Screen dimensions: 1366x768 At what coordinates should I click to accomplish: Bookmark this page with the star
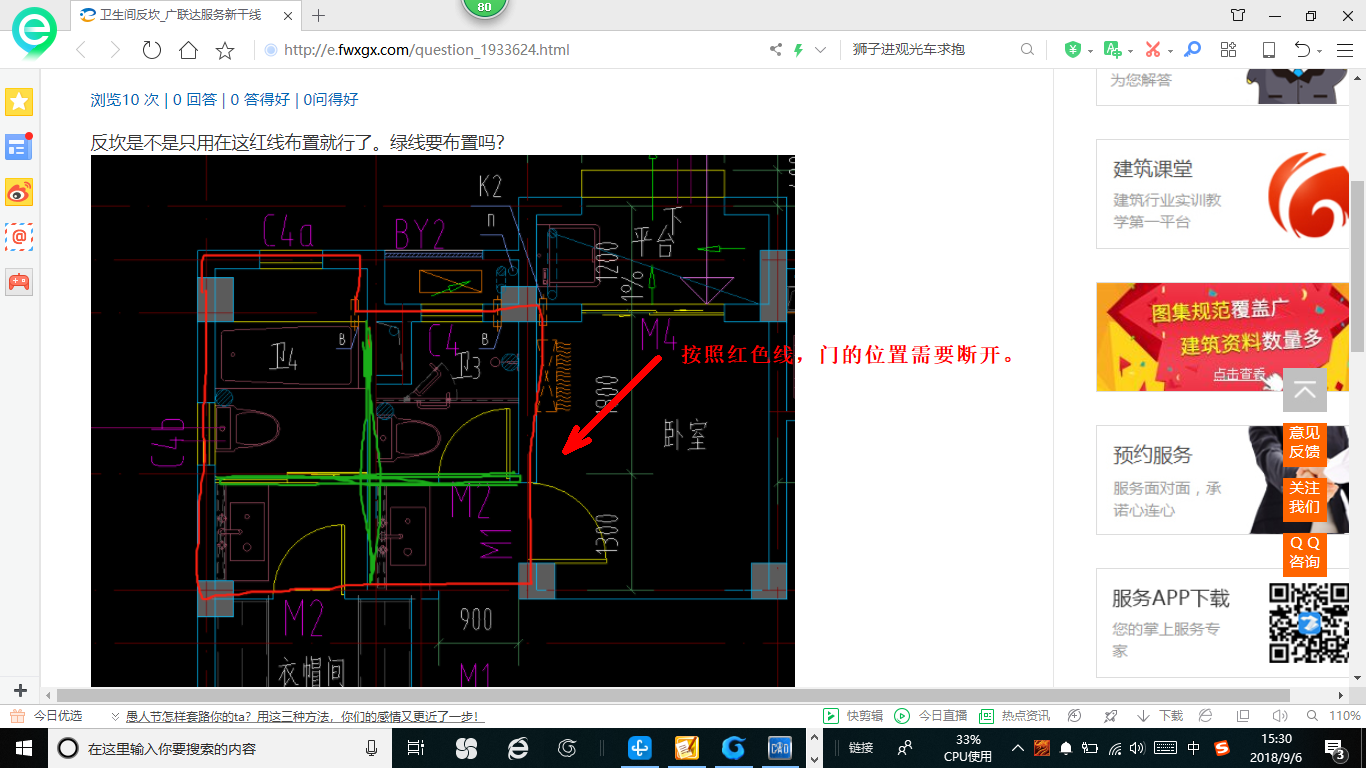point(225,50)
